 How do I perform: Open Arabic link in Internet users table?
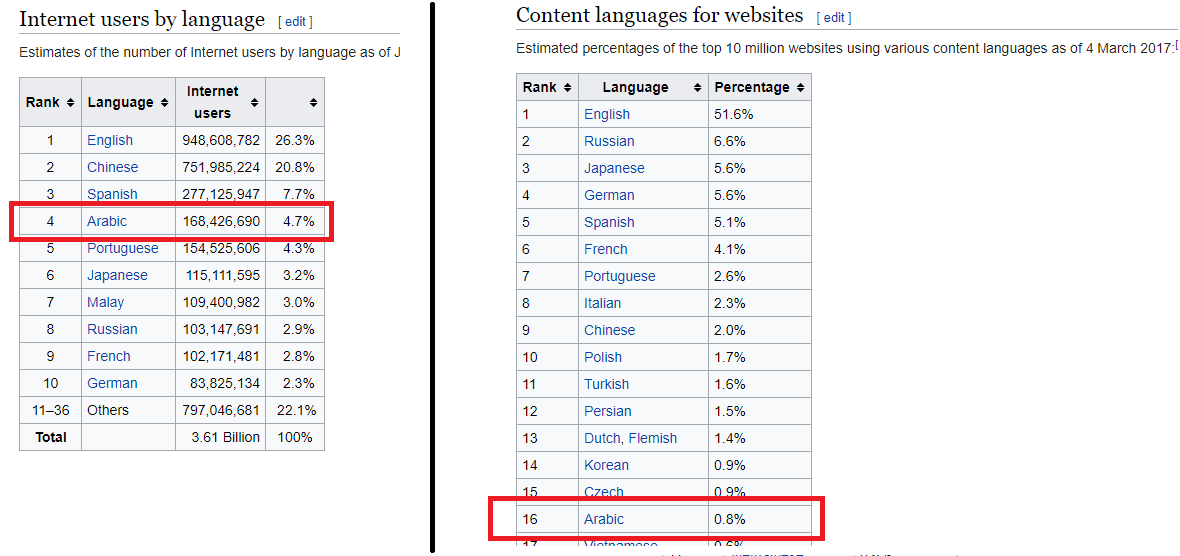click(107, 221)
